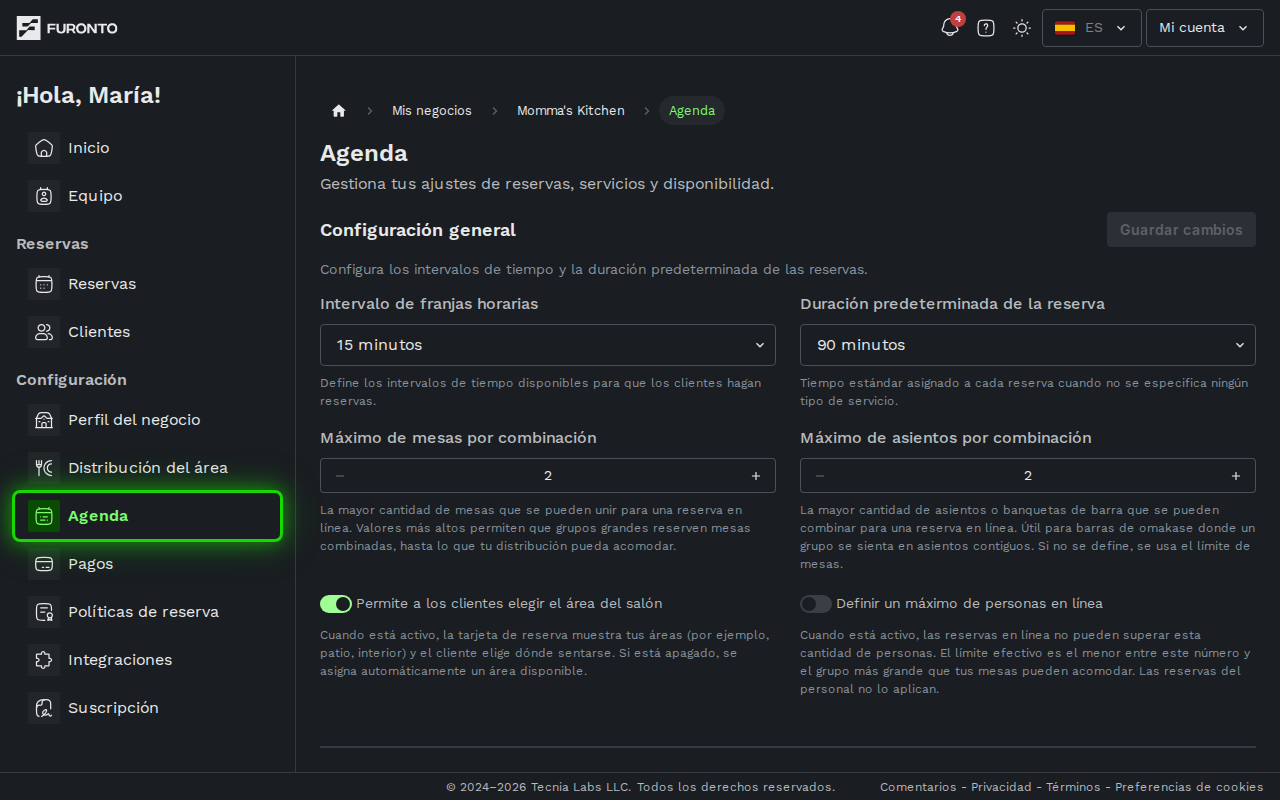Image resolution: width=1280 pixels, height=800 pixels.
Task: Go to Reservas page
Action: coord(148,284)
